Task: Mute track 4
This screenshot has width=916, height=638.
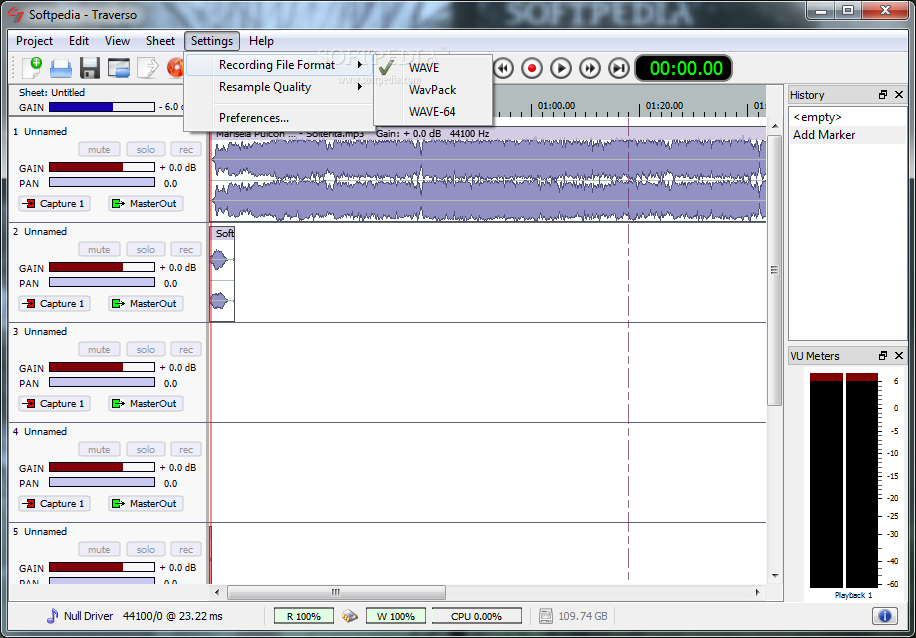Action: pyautogui.click(x=99, y=449)
